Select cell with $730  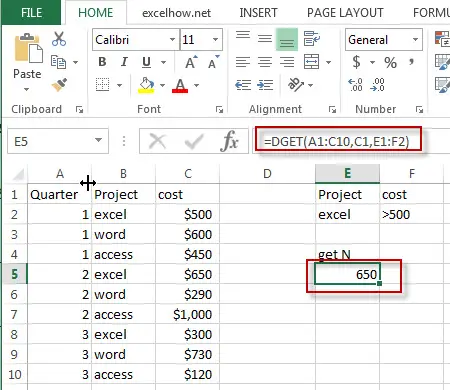tap(188, 354)
